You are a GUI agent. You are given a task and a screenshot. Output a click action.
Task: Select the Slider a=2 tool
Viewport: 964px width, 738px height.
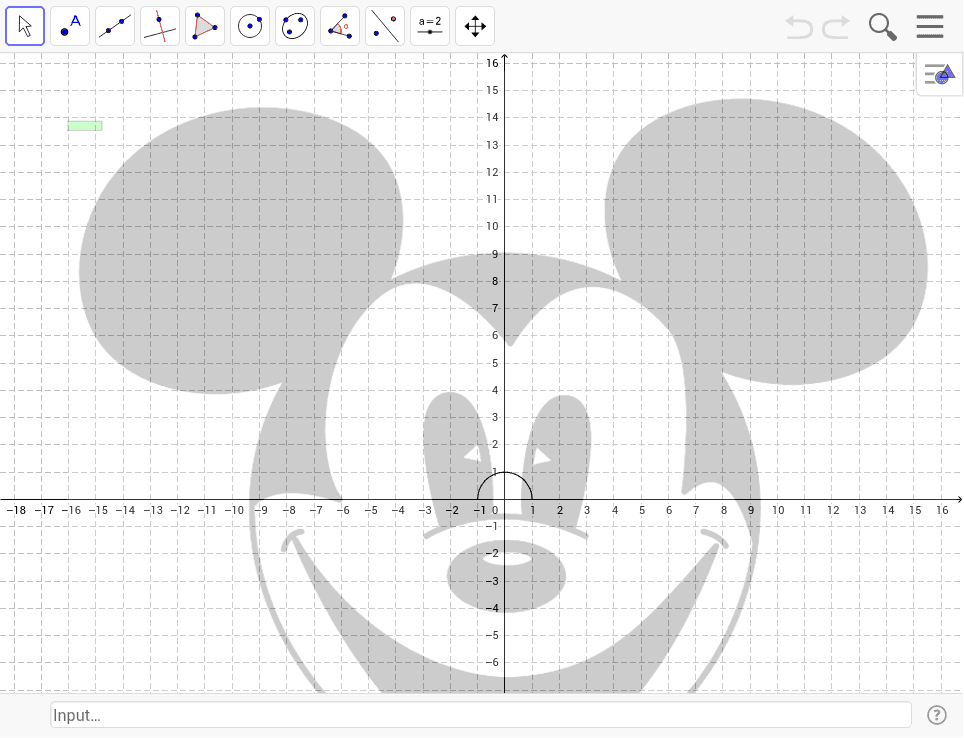(430, 26)
